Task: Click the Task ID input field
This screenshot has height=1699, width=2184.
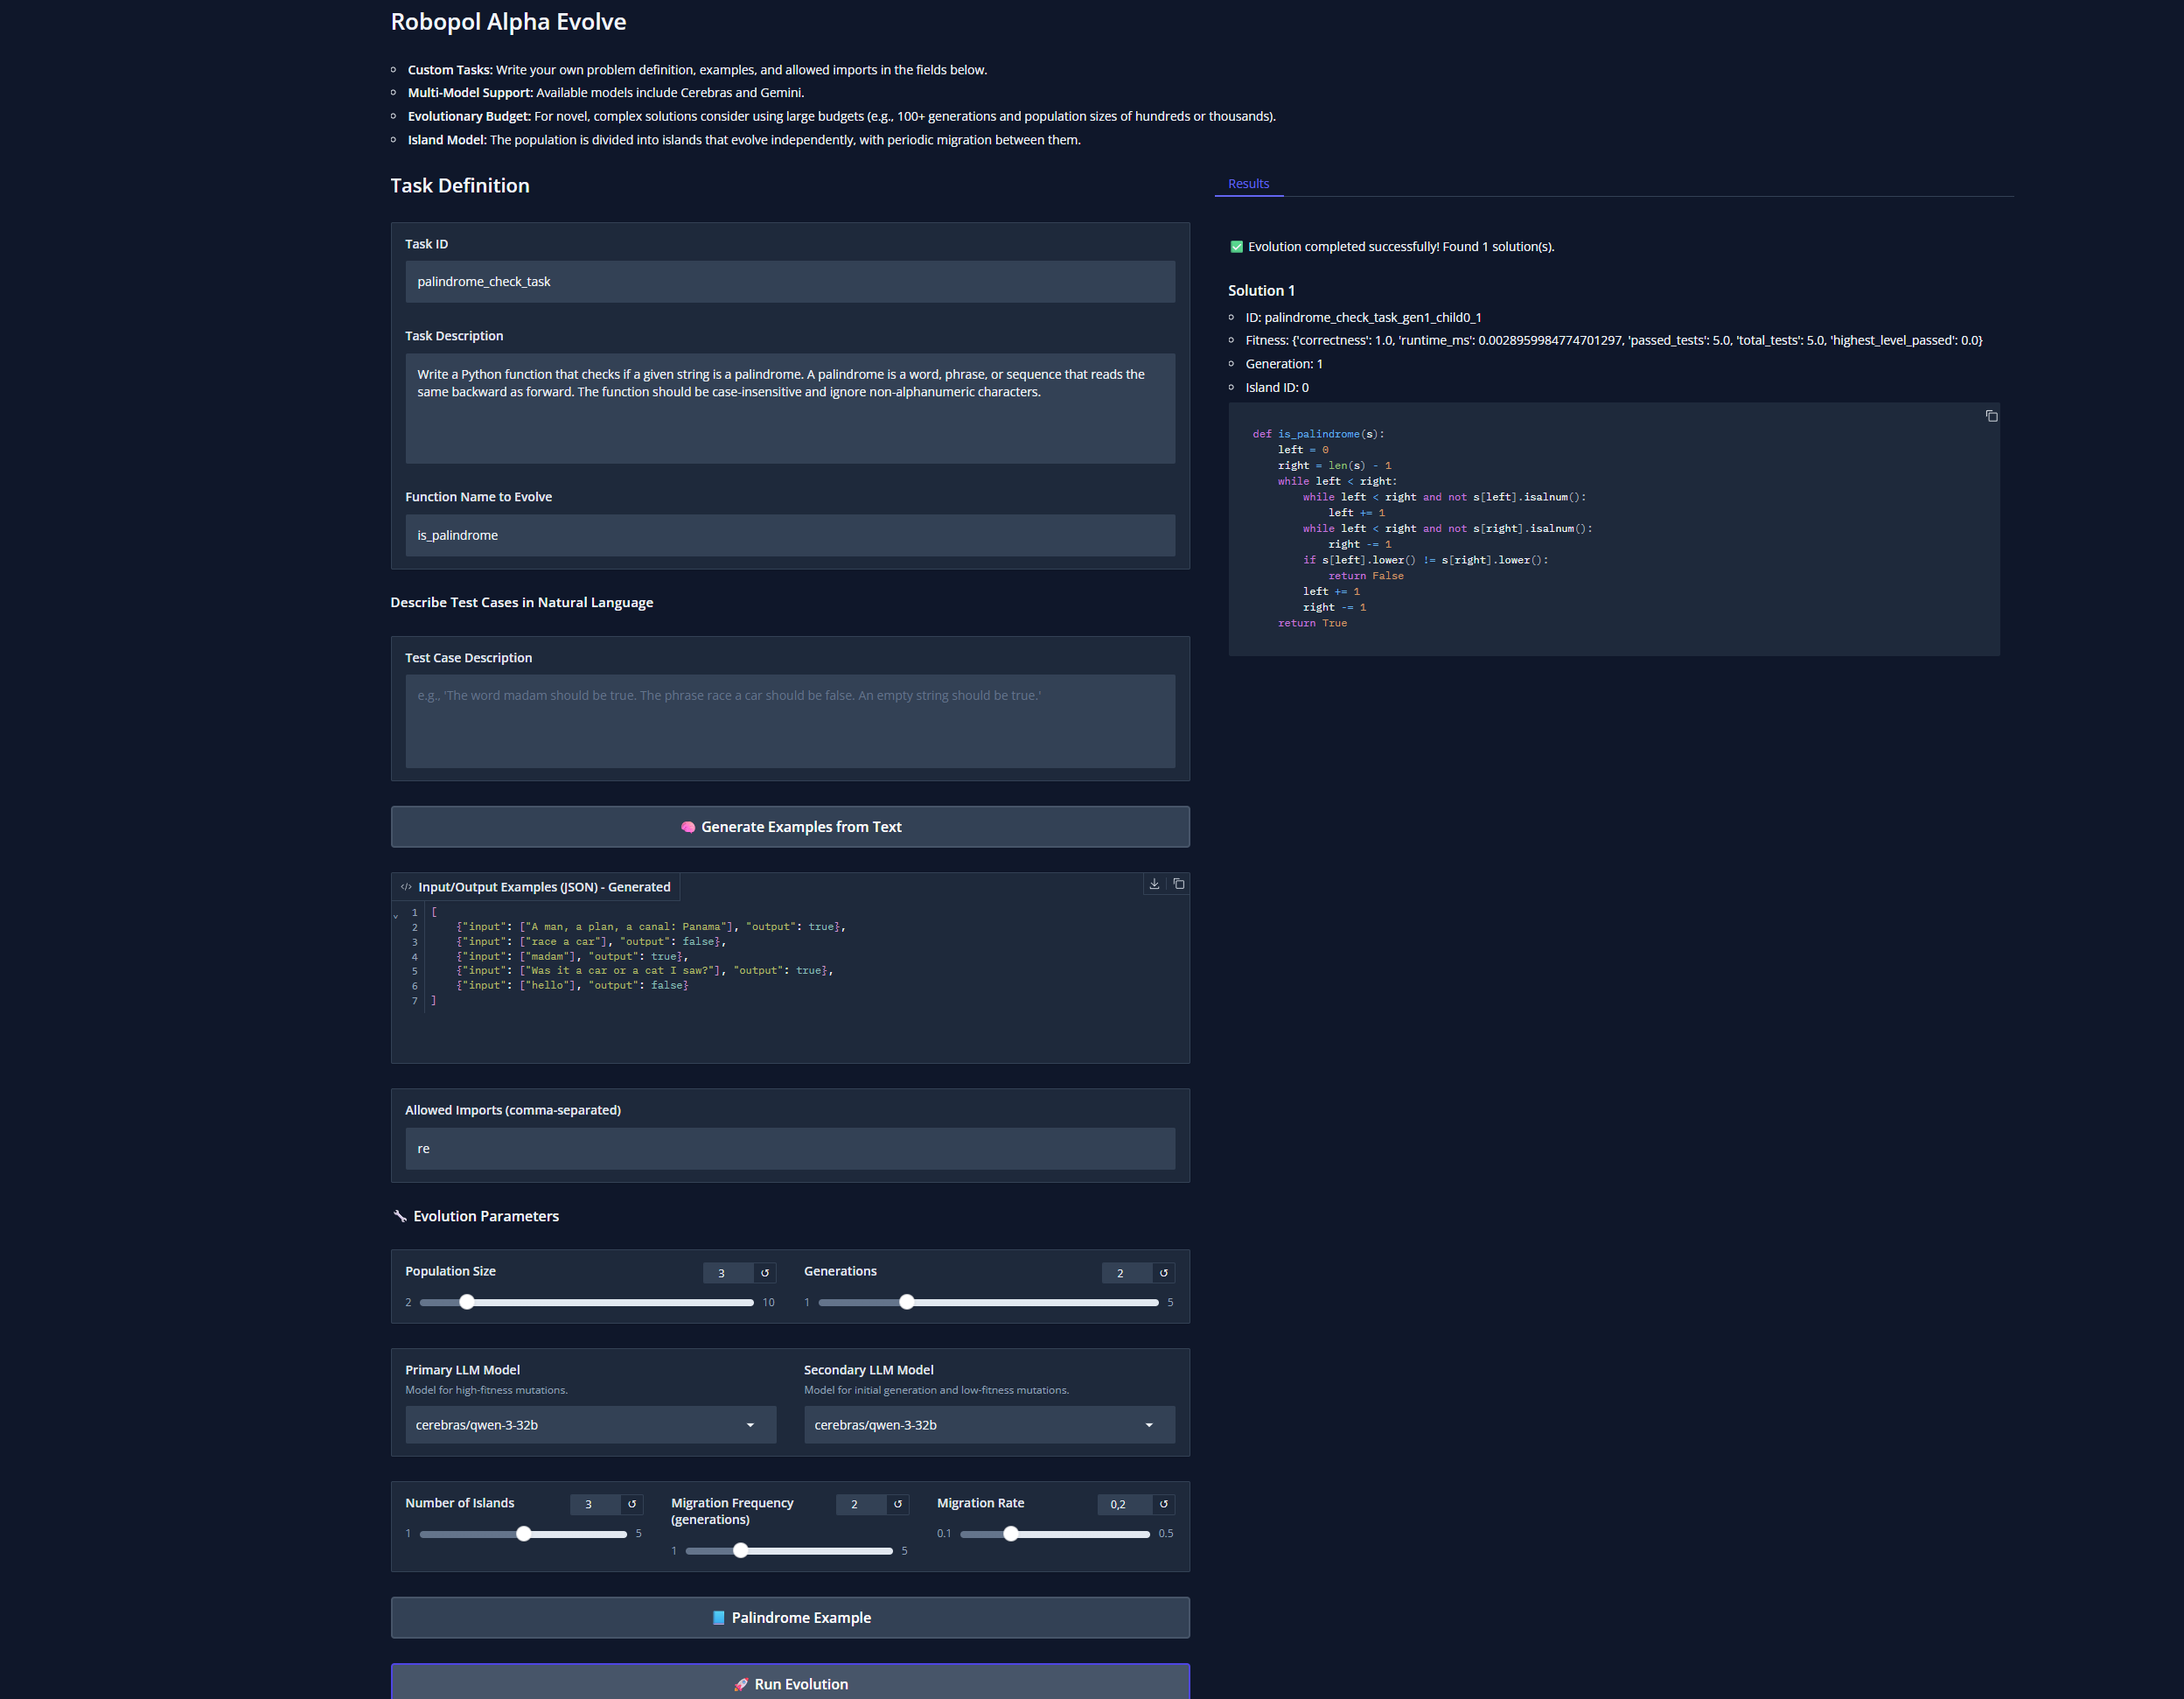Action: pos(790,281)
